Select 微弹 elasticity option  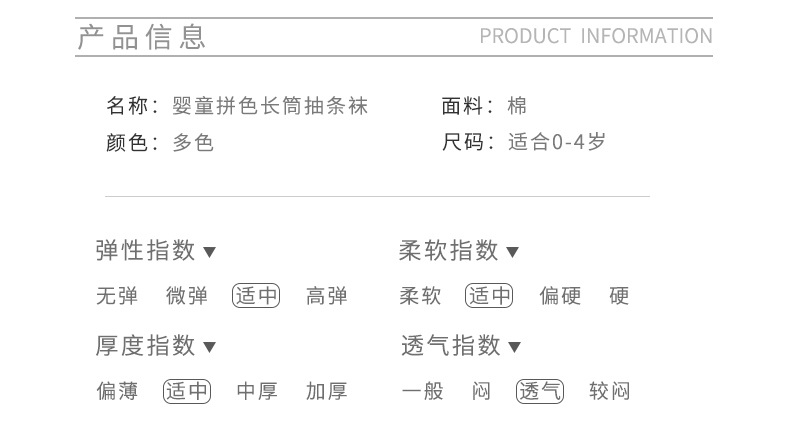click(187, 296)
